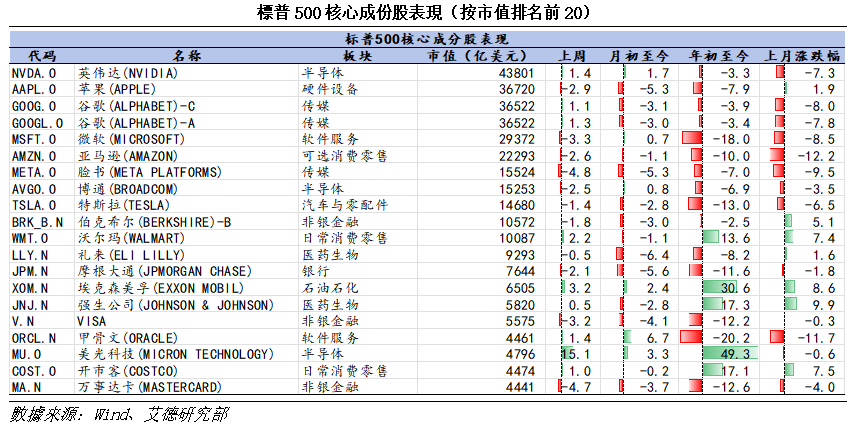Click Microsoft's year-to-date value -18.0
This screenshot has height=426, width=851.
(731, 139)
